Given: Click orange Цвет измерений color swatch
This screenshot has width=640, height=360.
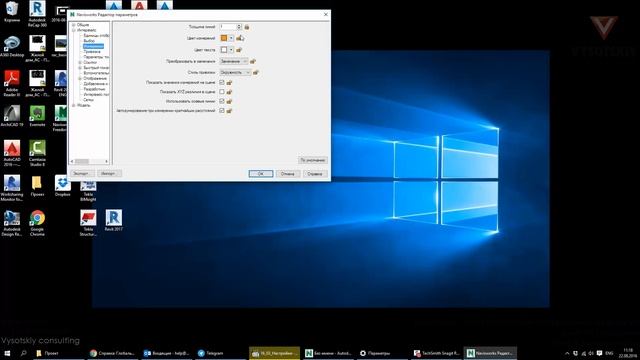Looking at the screenshot, I should point(224,38).
